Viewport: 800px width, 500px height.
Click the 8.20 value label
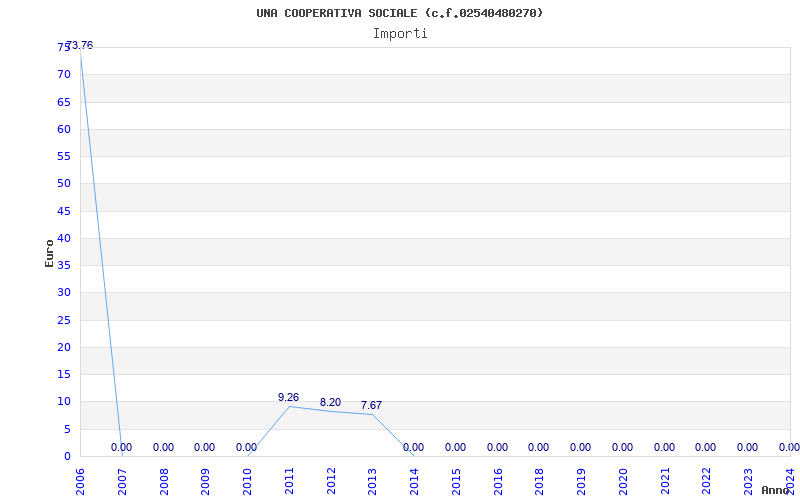330,403
